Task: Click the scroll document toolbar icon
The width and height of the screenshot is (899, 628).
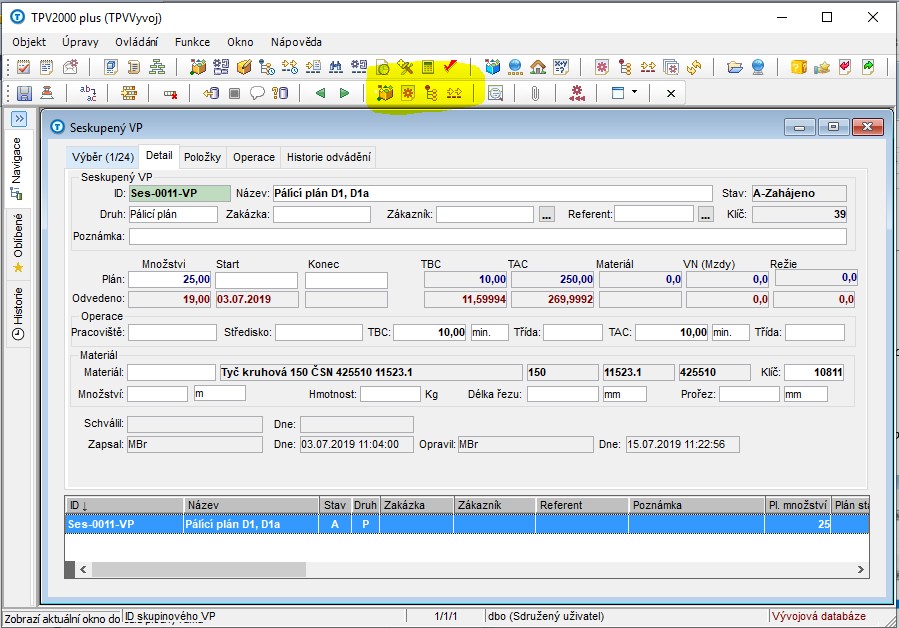Action: [134, 67]
